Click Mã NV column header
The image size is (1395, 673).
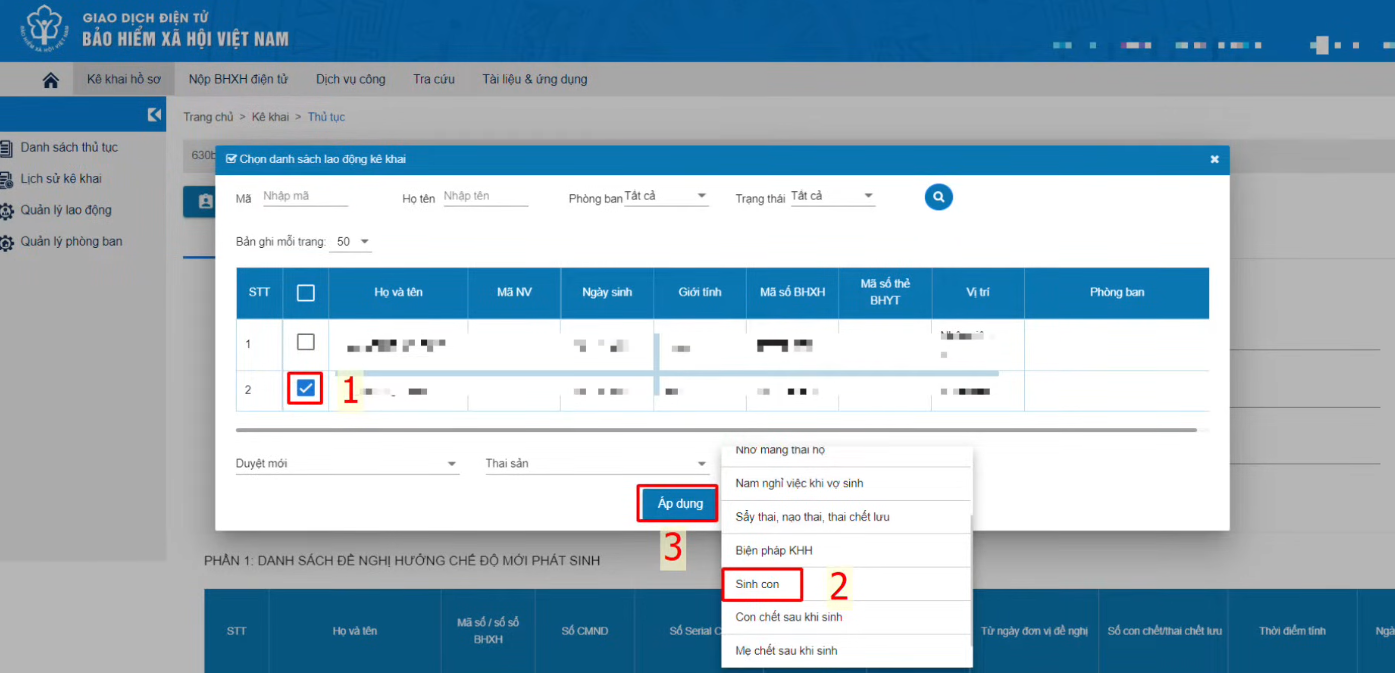coord(514,293)
